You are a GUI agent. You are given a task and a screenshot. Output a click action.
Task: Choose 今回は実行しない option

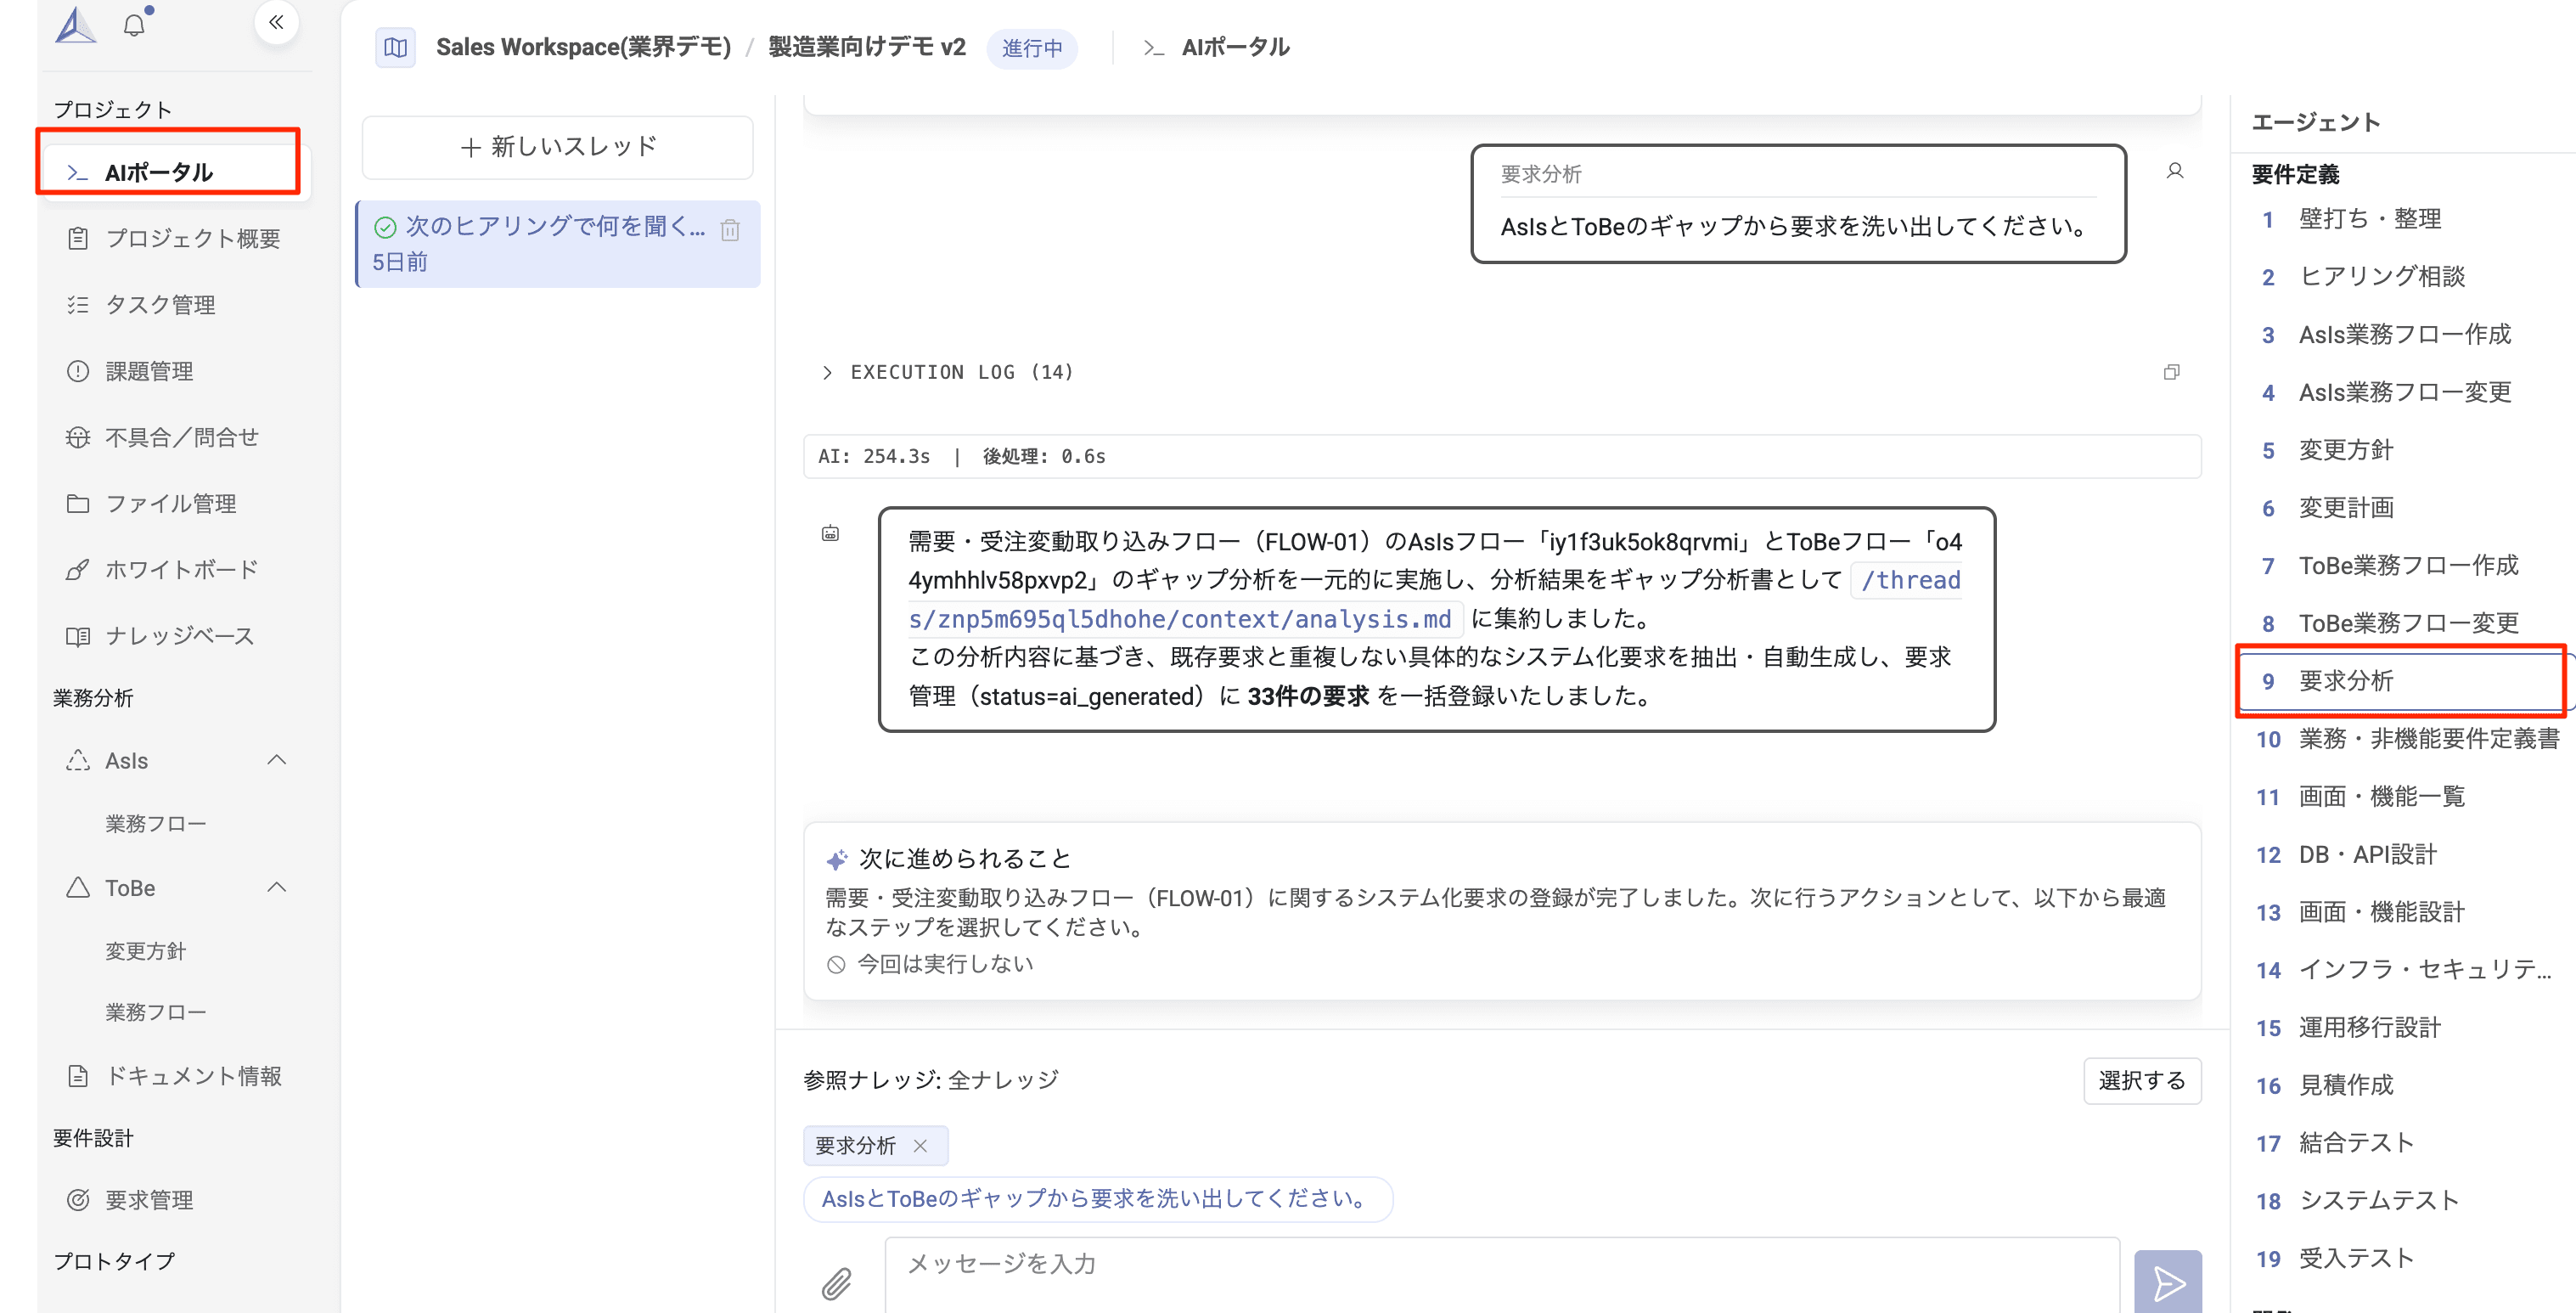click(930, 964)
